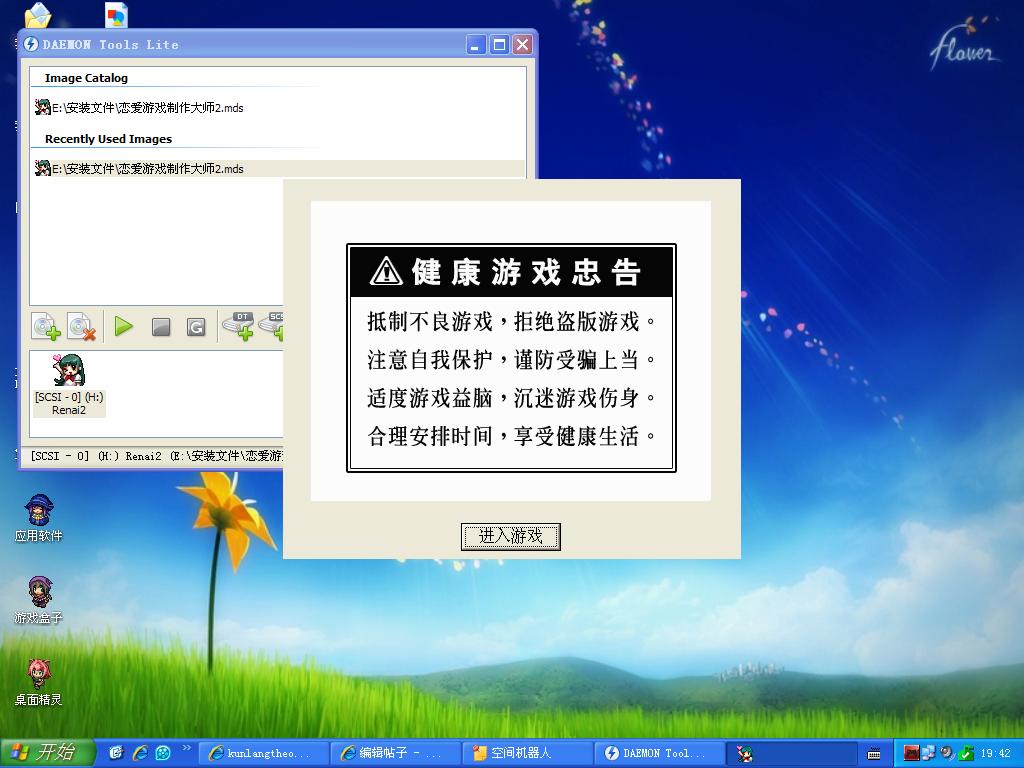
Task: Open the 应用软件 desktop icon
Action: point(39,519)
